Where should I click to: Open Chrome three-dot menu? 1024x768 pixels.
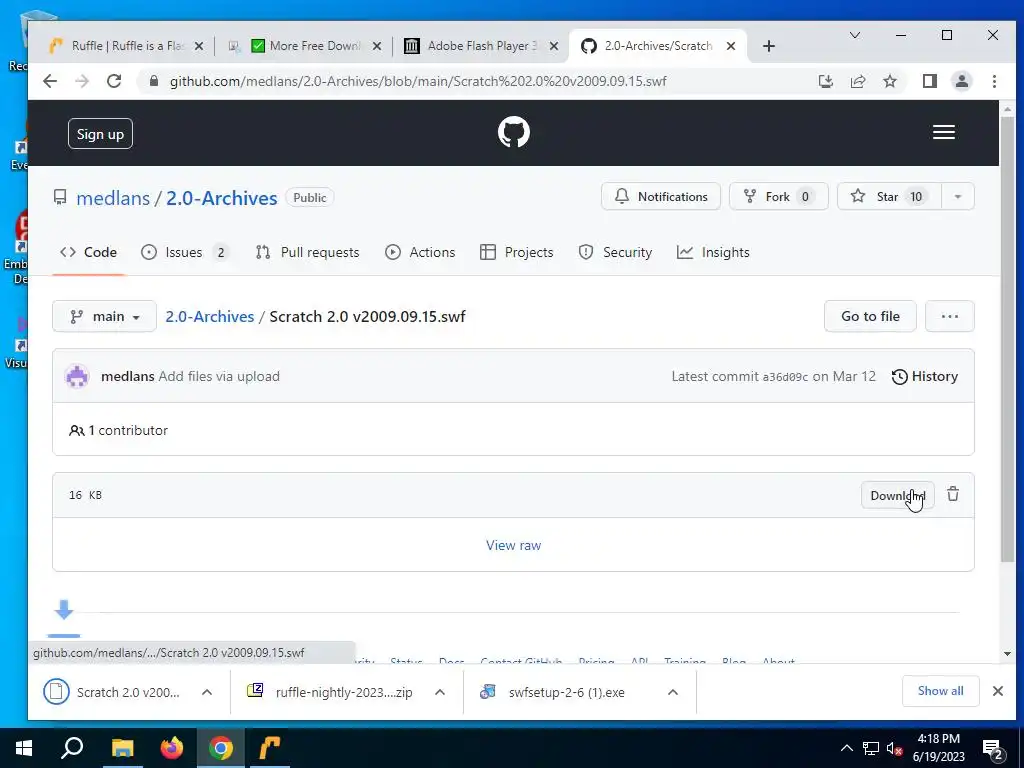(x=994, y=81)
